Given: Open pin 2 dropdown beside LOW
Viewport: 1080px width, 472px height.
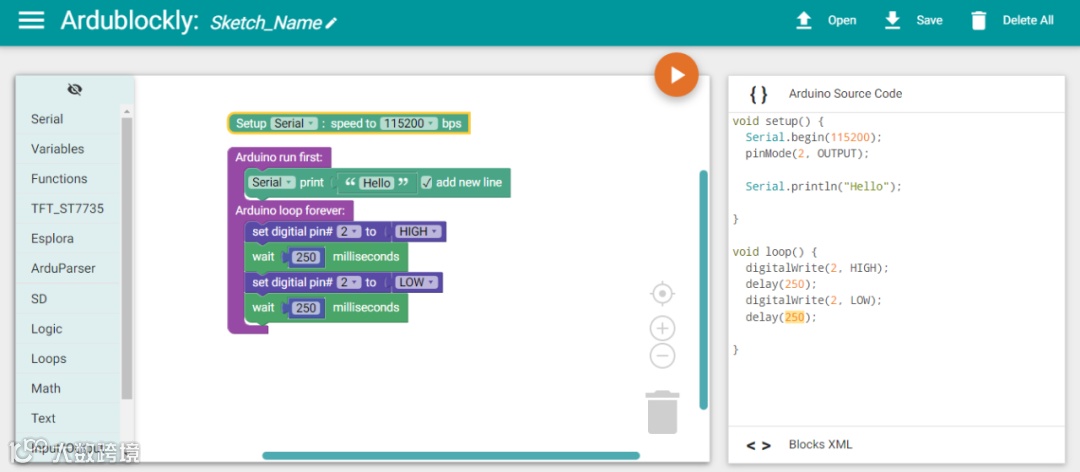Looking at the screenshot, I should pyautogui.click(x=349, y=283).
